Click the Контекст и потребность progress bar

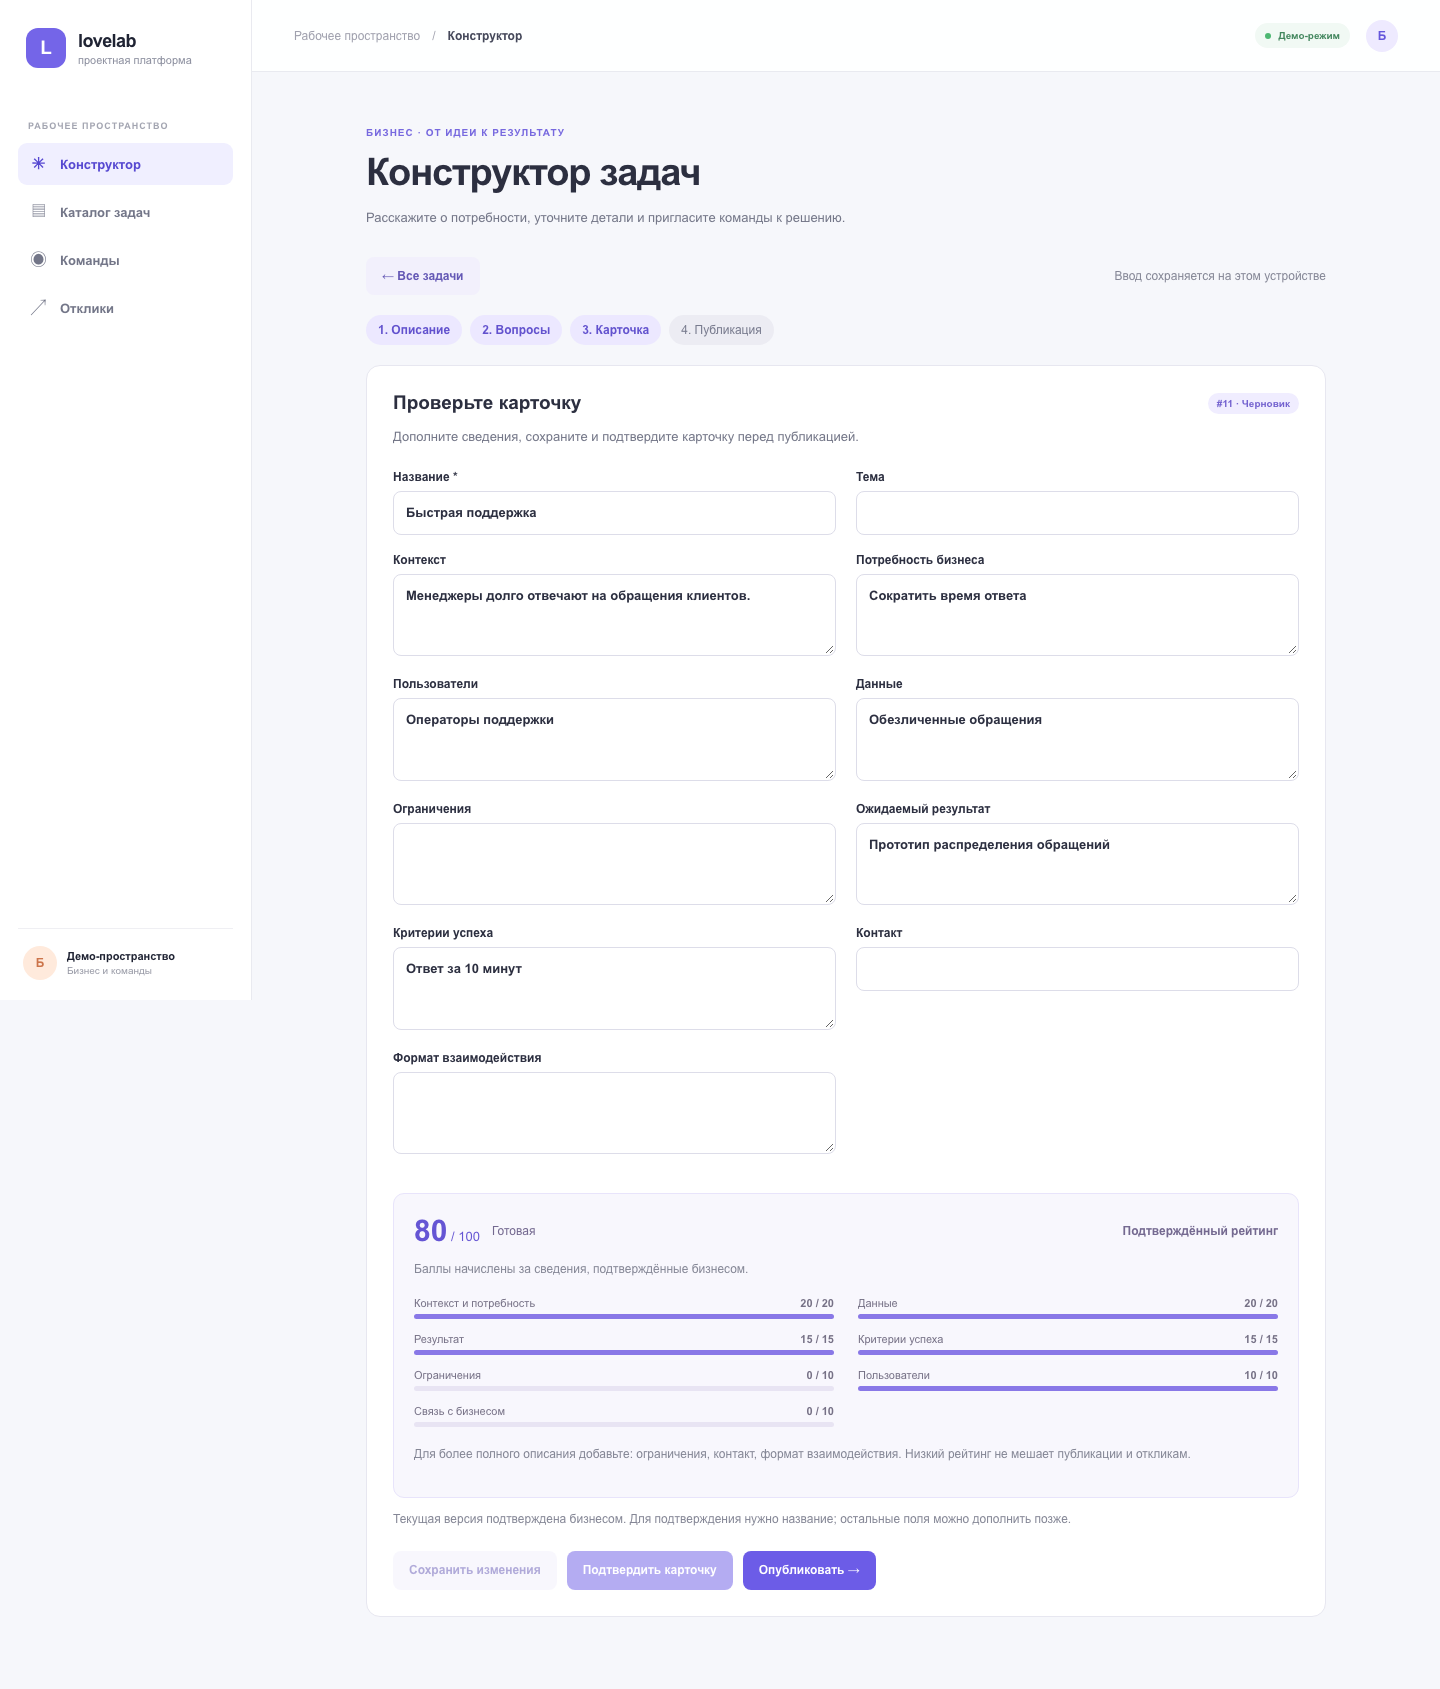pyautogui.click(x=624, y=1317)
